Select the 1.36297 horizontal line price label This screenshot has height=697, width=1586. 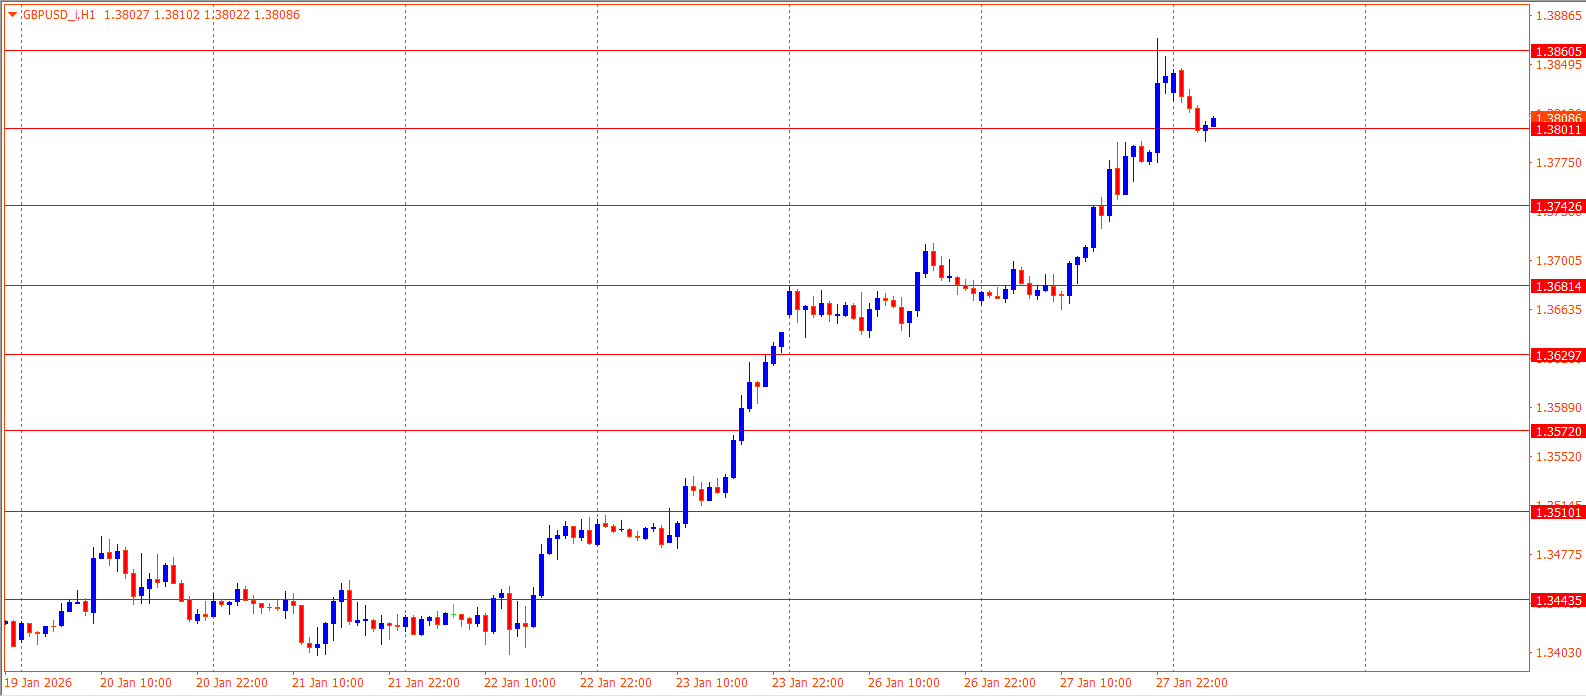pyautogui.click(x=1558, y=356)
